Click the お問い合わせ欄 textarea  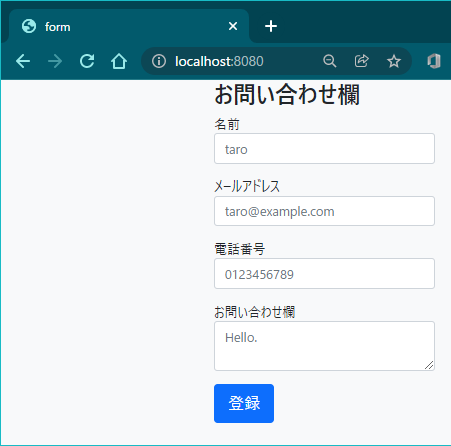[x=324, y=346]
